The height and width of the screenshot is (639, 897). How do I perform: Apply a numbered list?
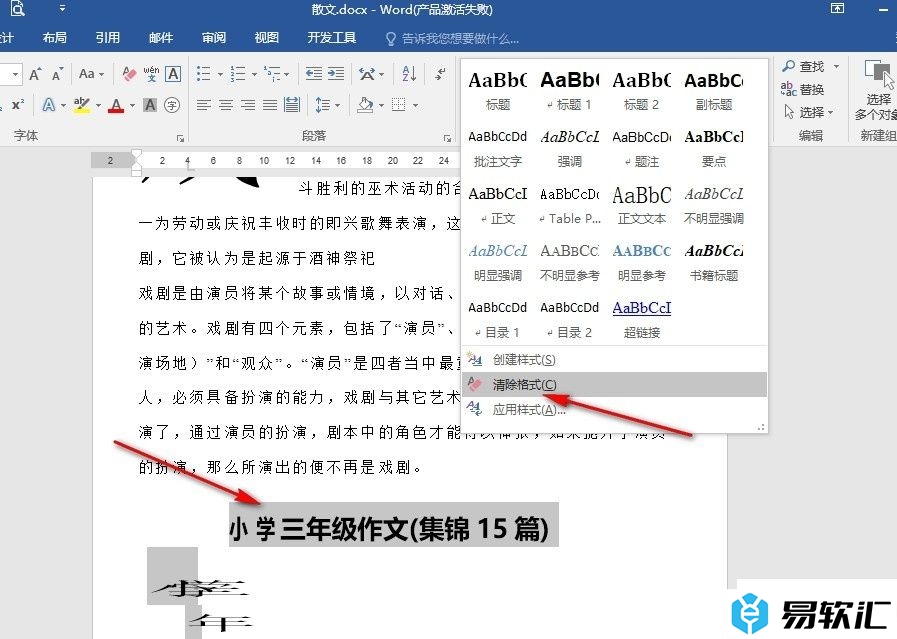pos(238,74)
